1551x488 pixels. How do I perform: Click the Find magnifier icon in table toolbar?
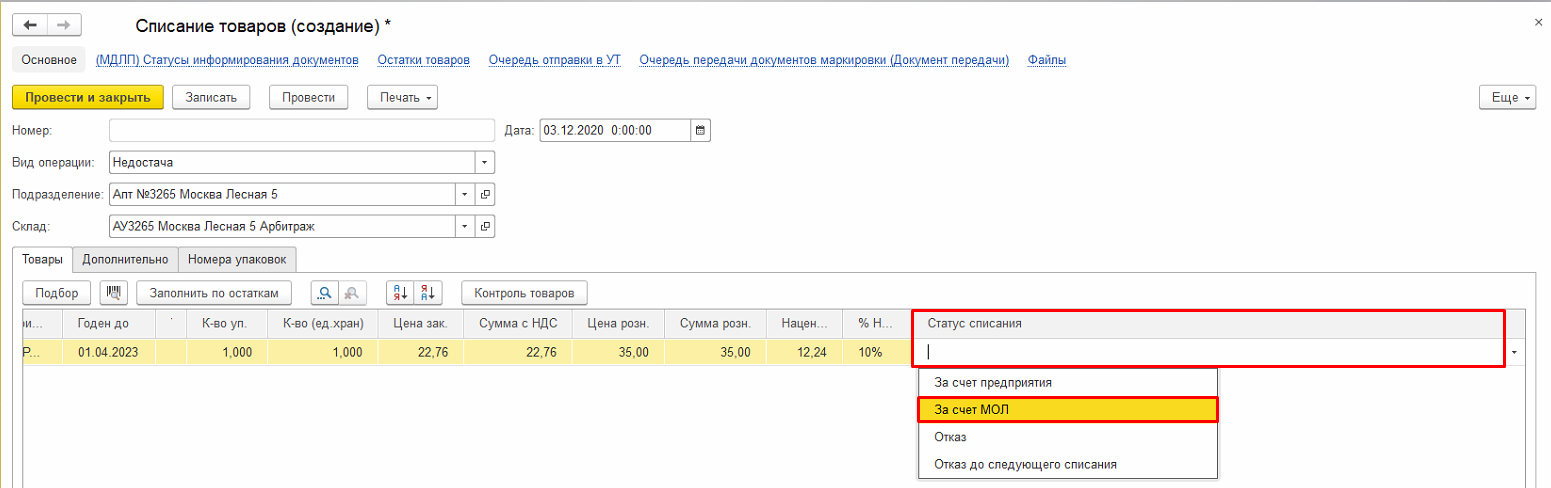325,293
